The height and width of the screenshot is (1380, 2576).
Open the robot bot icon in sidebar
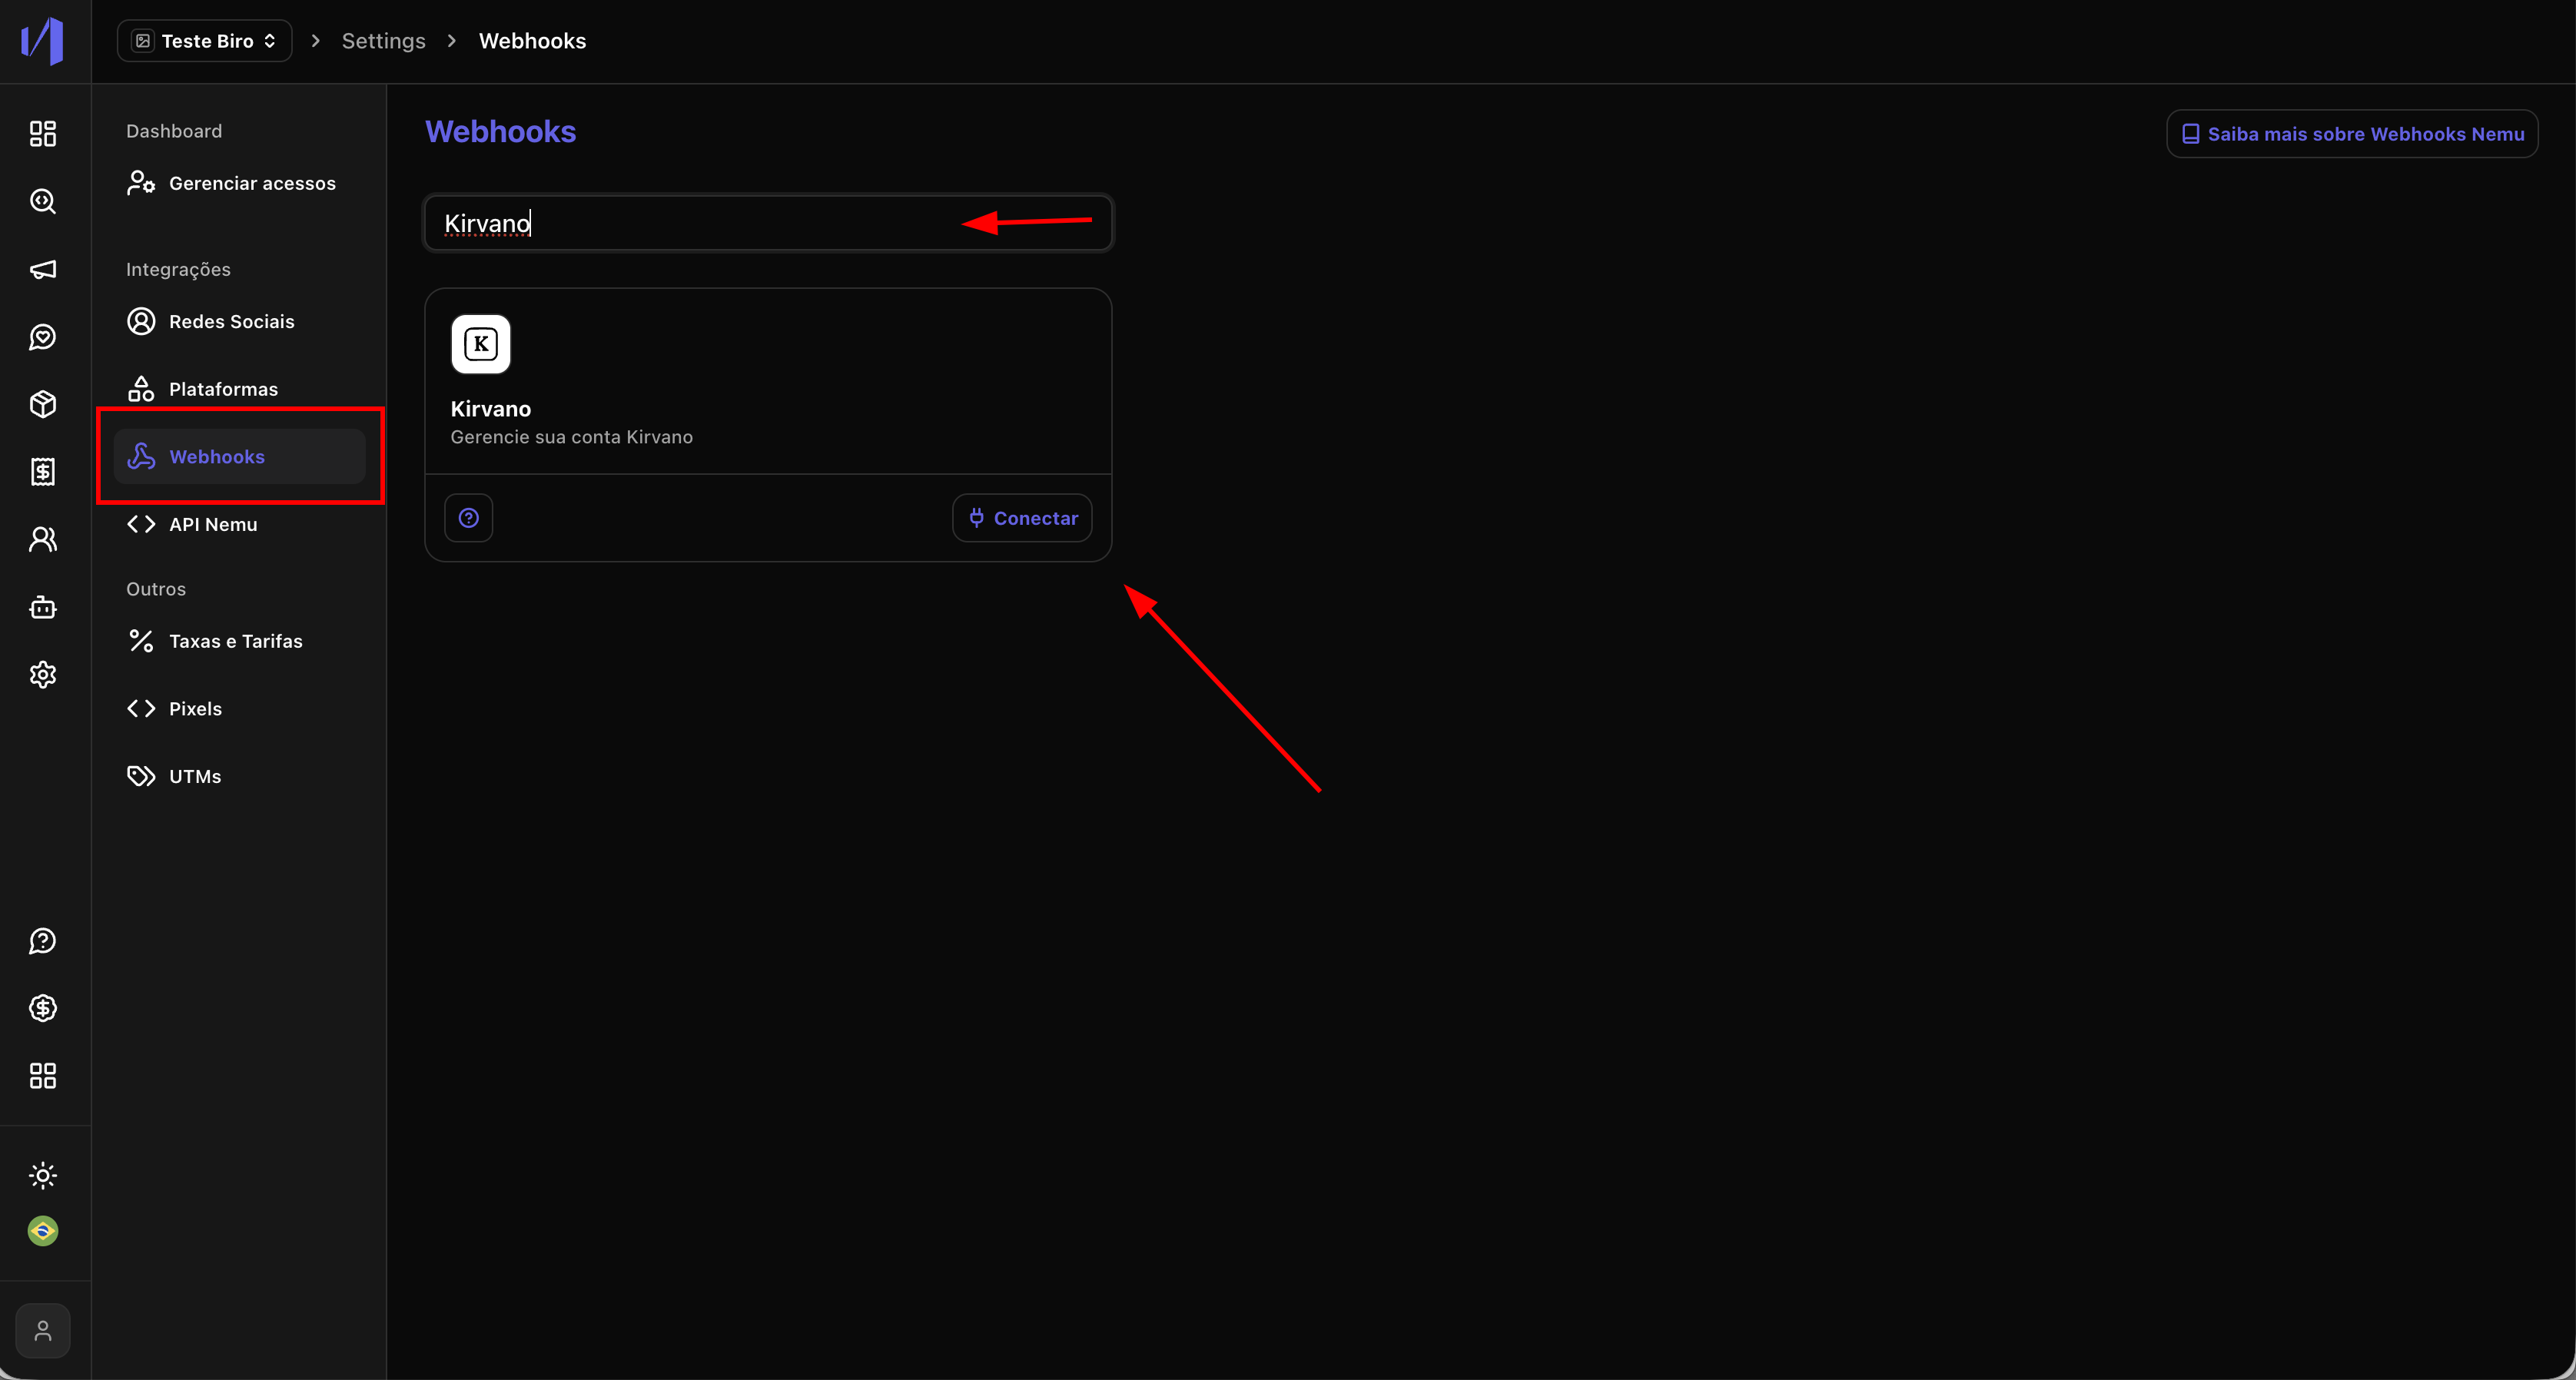point(42,607)
